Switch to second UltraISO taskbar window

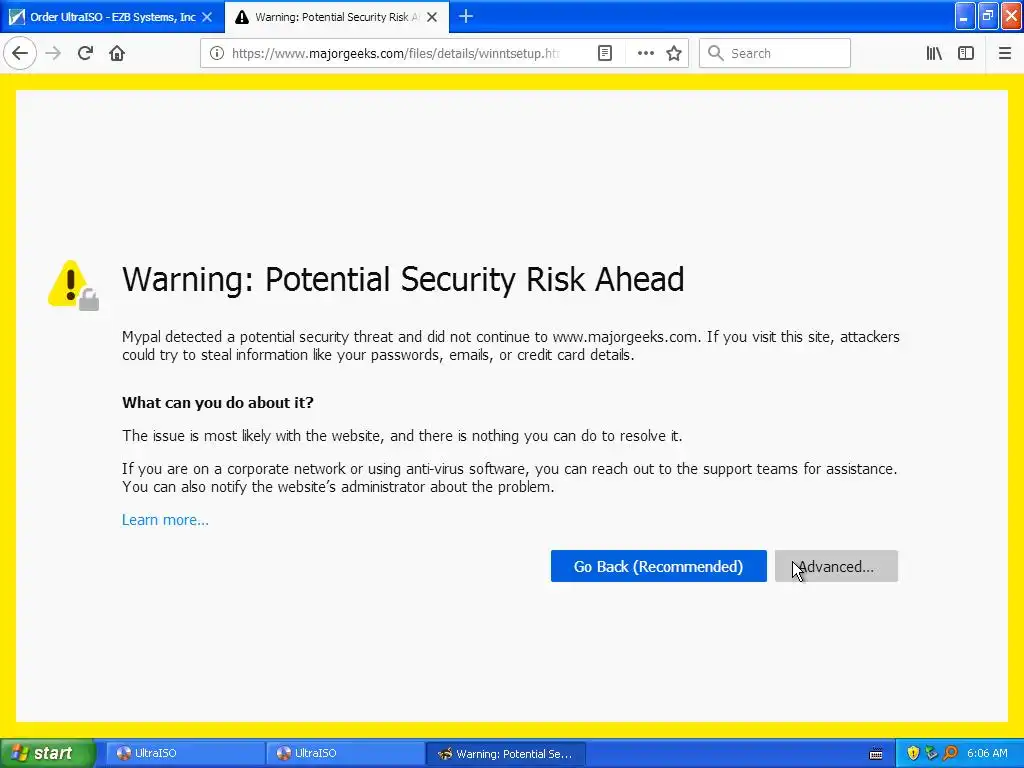tap(343, 753)
